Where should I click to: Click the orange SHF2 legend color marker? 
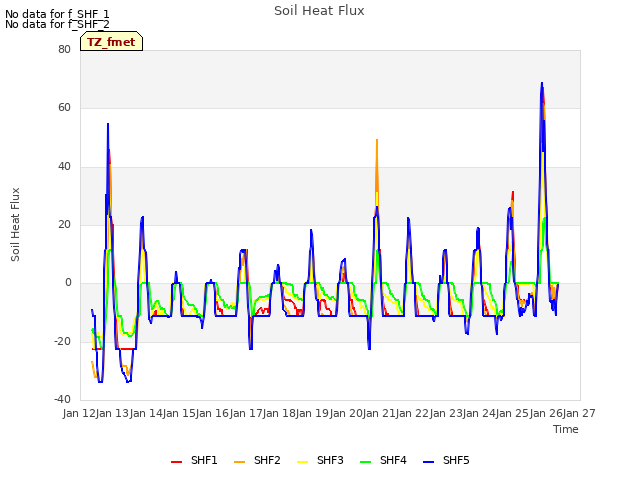[x=240, y=462]
